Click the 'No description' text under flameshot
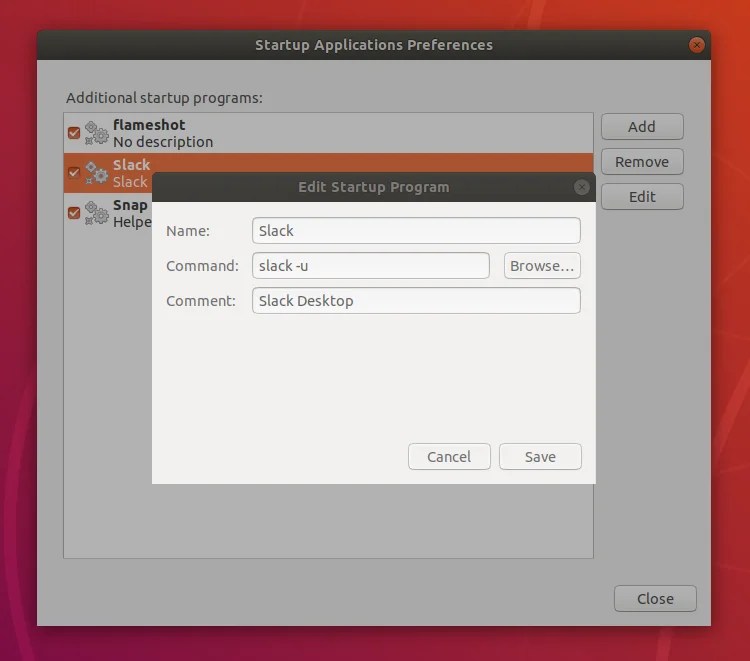Image resolution: width=750 pixels, height=661 pixels. [x=163, y=142]
